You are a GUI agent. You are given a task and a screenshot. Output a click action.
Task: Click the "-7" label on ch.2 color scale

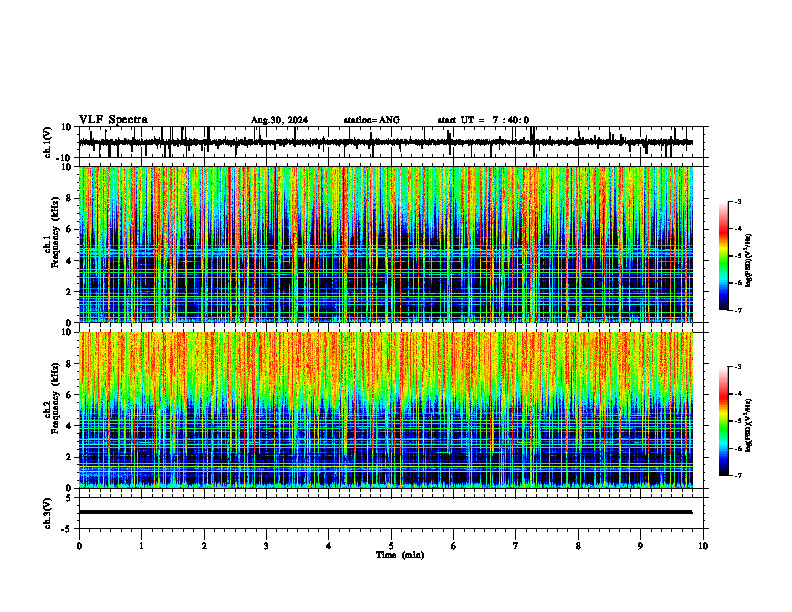pyautogui.click(x=738, y=475)
